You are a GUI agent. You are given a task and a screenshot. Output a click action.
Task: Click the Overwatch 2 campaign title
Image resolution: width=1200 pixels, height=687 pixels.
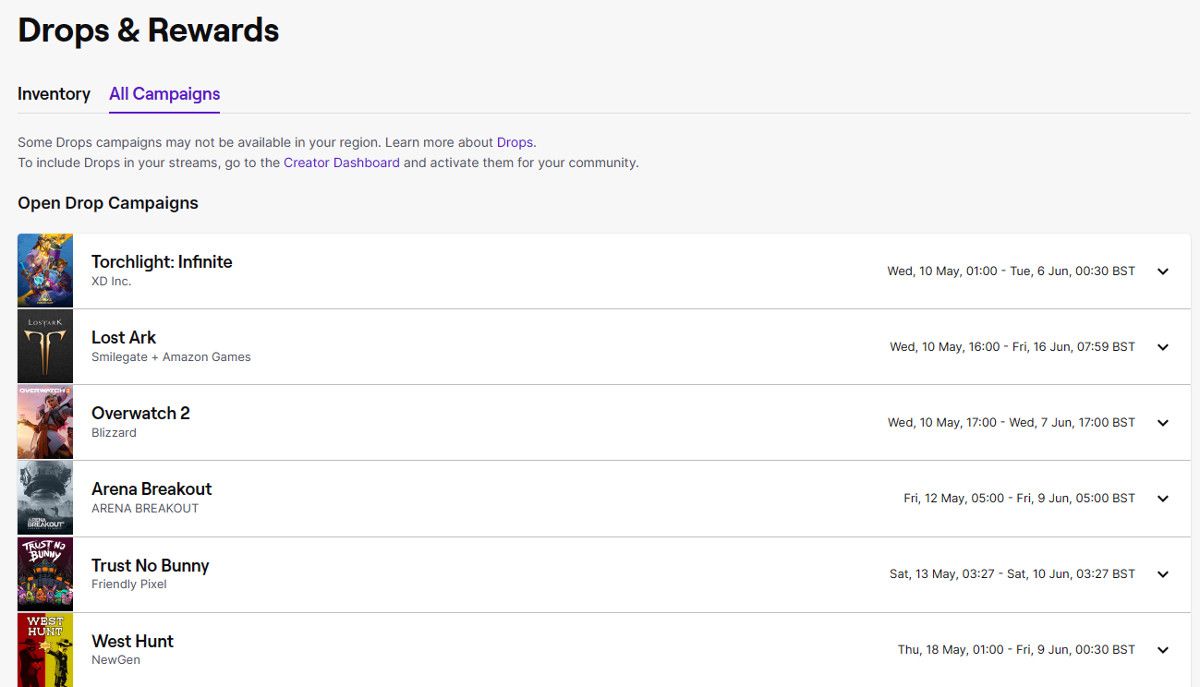click(141, 413)
